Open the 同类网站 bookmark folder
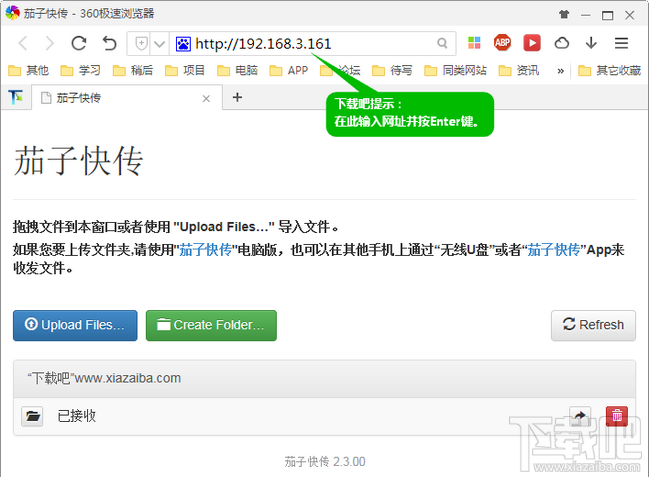Screen dimensions: 649x477 tap(455, 70)
